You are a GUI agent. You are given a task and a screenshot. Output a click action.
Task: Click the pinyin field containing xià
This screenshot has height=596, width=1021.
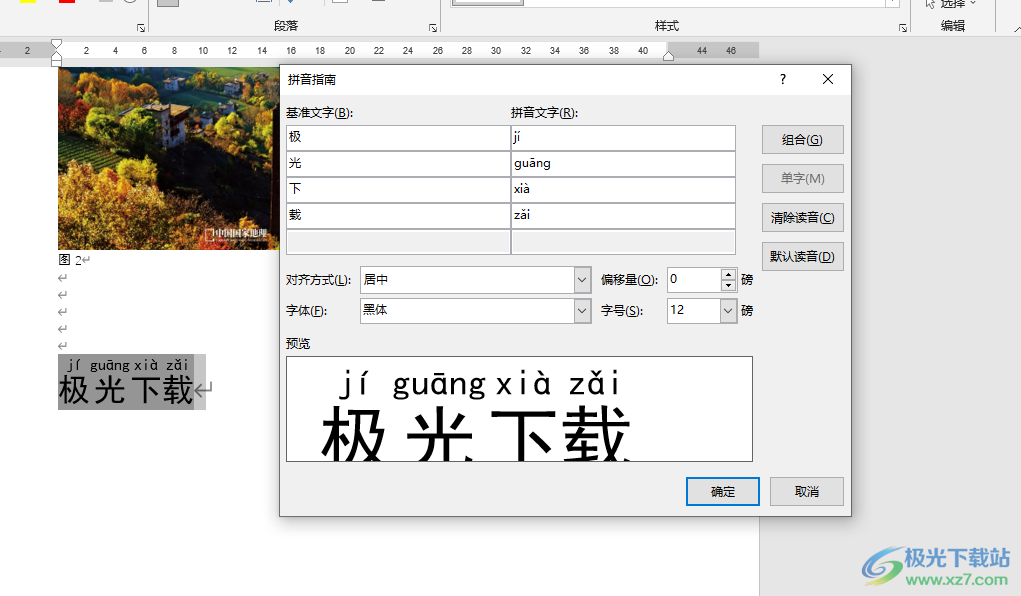tap(623, 190)
